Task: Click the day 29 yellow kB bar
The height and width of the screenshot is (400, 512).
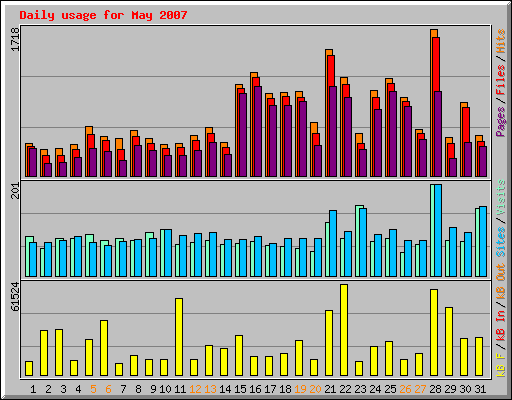Action: [x=449, y=342]
